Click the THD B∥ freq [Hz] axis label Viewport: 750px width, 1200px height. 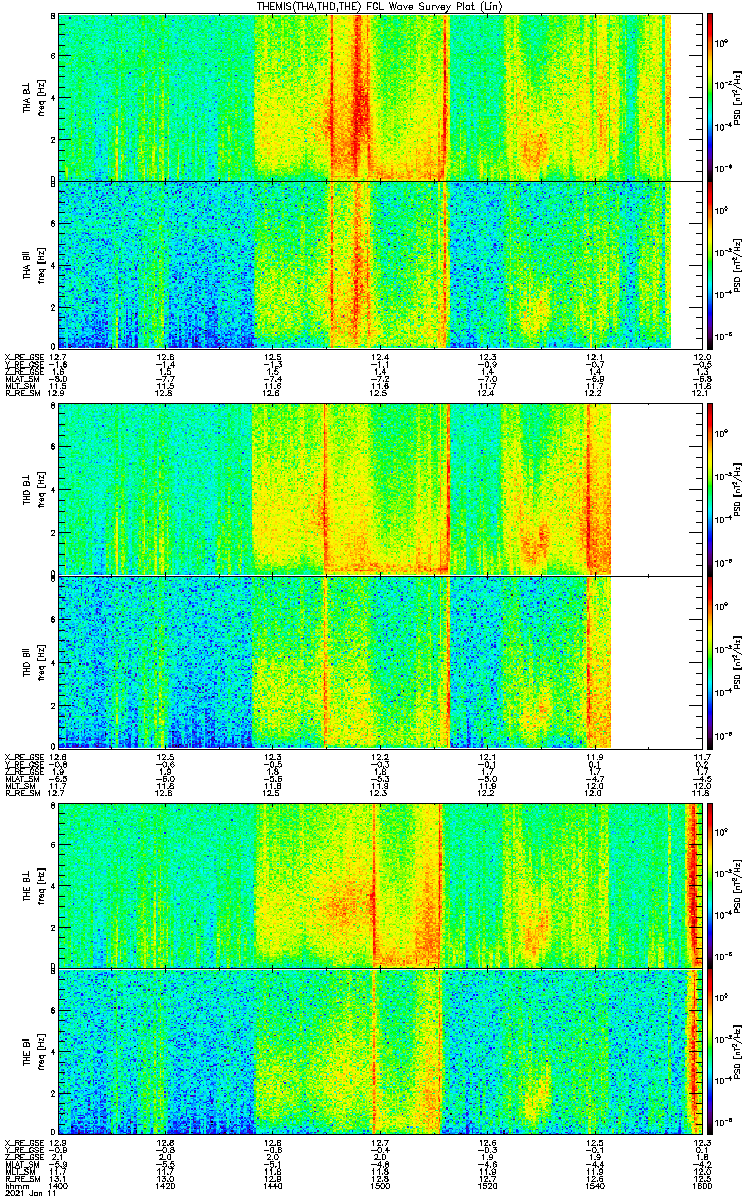point(41,662)
